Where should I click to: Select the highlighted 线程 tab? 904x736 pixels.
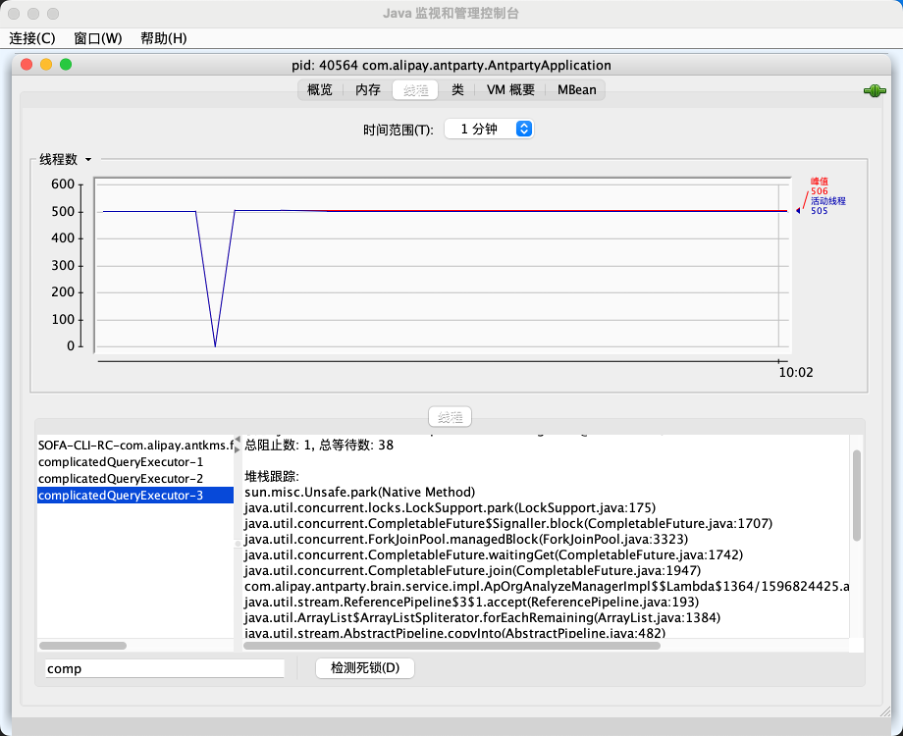(x=415, y=90)
